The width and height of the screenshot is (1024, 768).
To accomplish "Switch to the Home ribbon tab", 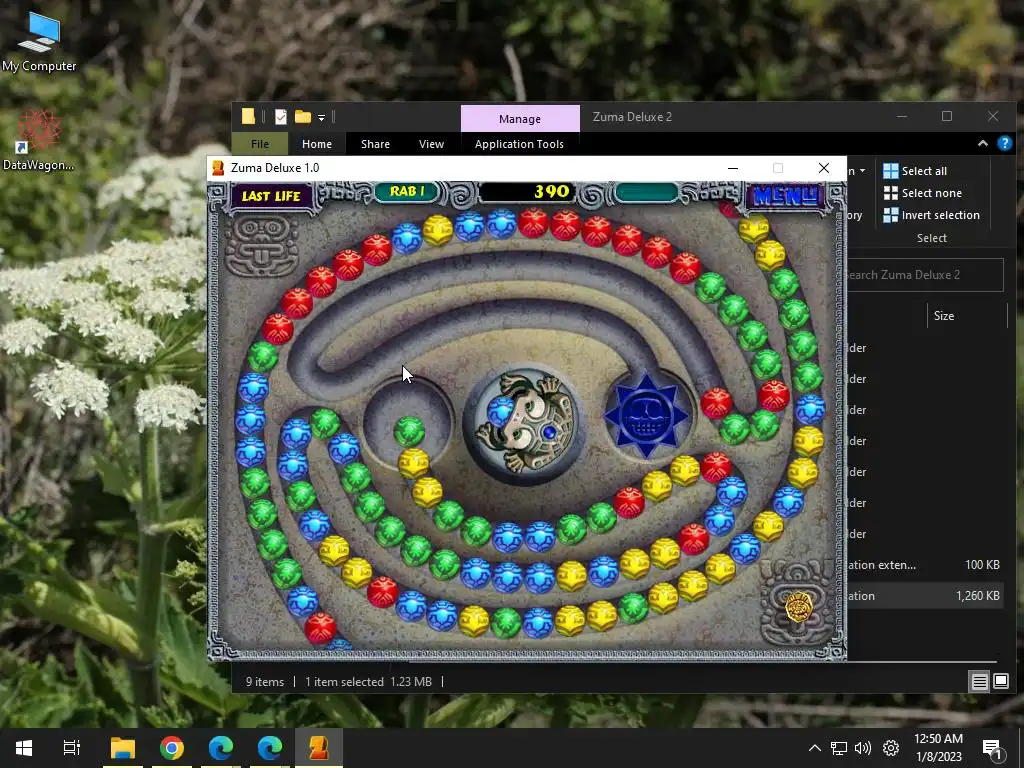I will pos(317,144).
